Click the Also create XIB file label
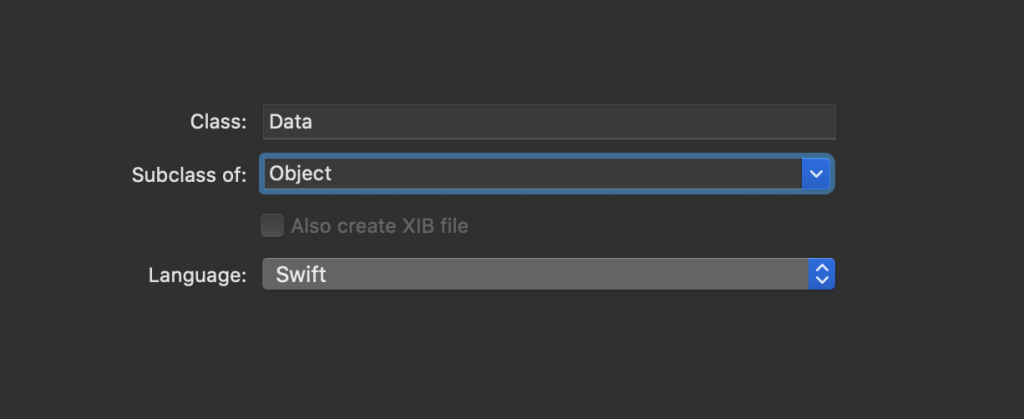 (379, 226)
